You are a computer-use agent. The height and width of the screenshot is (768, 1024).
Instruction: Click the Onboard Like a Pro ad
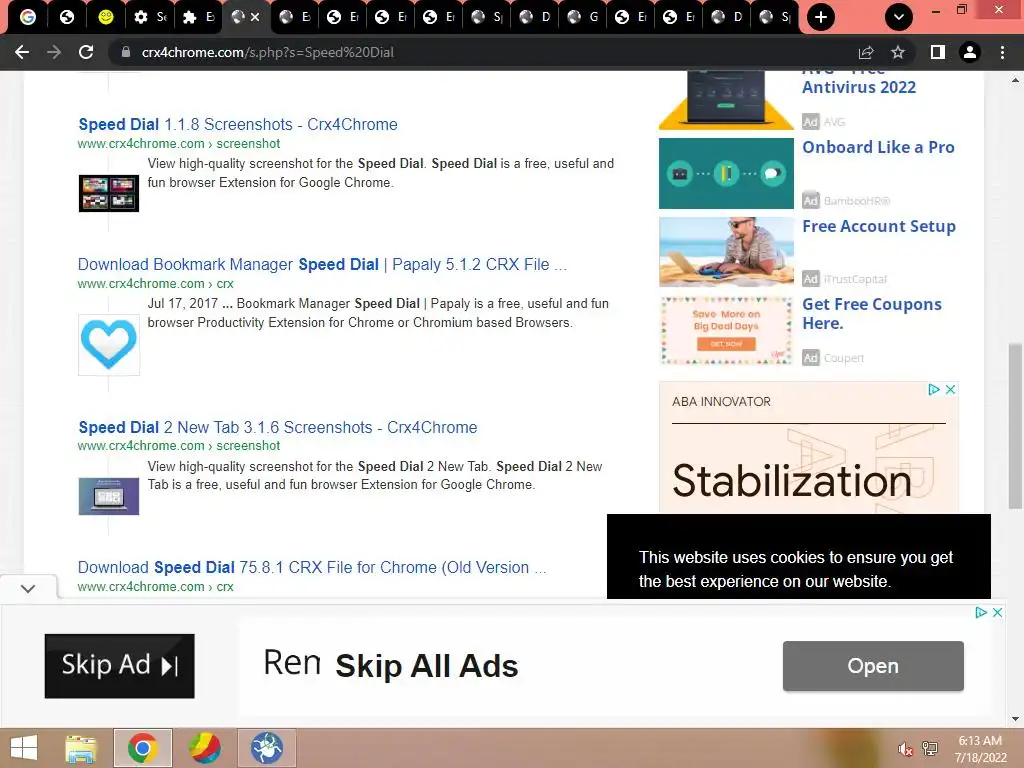click(878, 148)
